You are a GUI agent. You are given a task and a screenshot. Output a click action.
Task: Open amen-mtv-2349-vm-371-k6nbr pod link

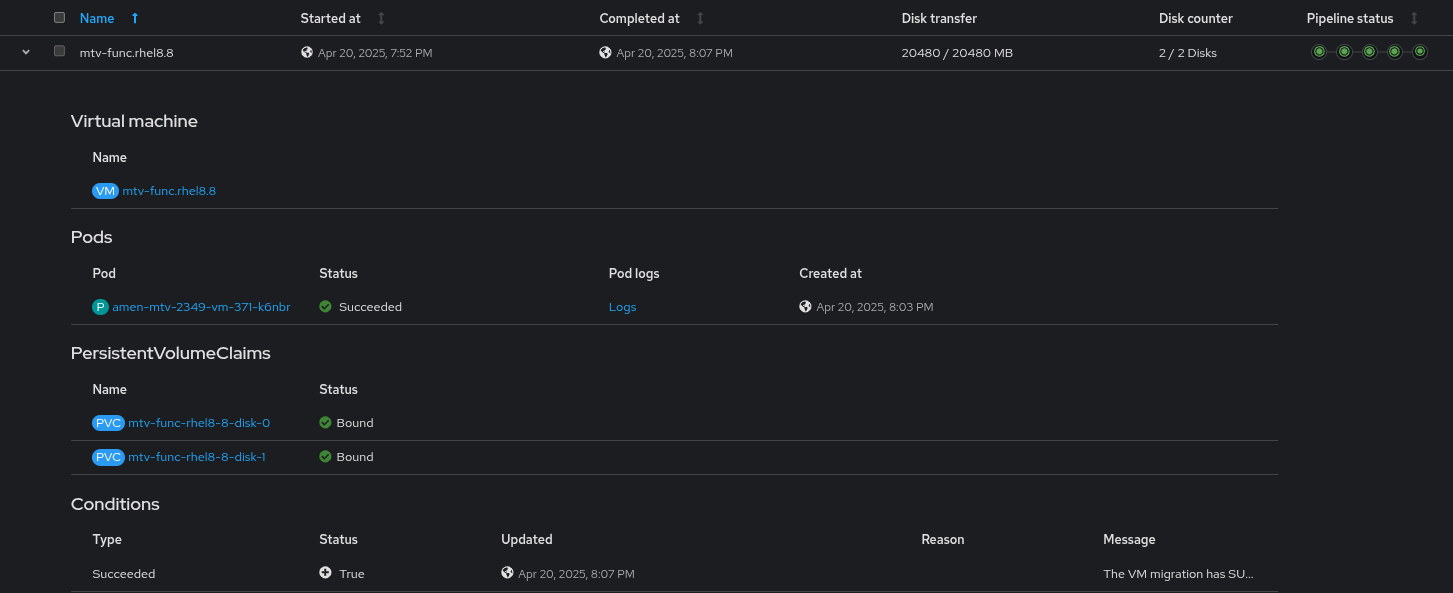point(201,307)
